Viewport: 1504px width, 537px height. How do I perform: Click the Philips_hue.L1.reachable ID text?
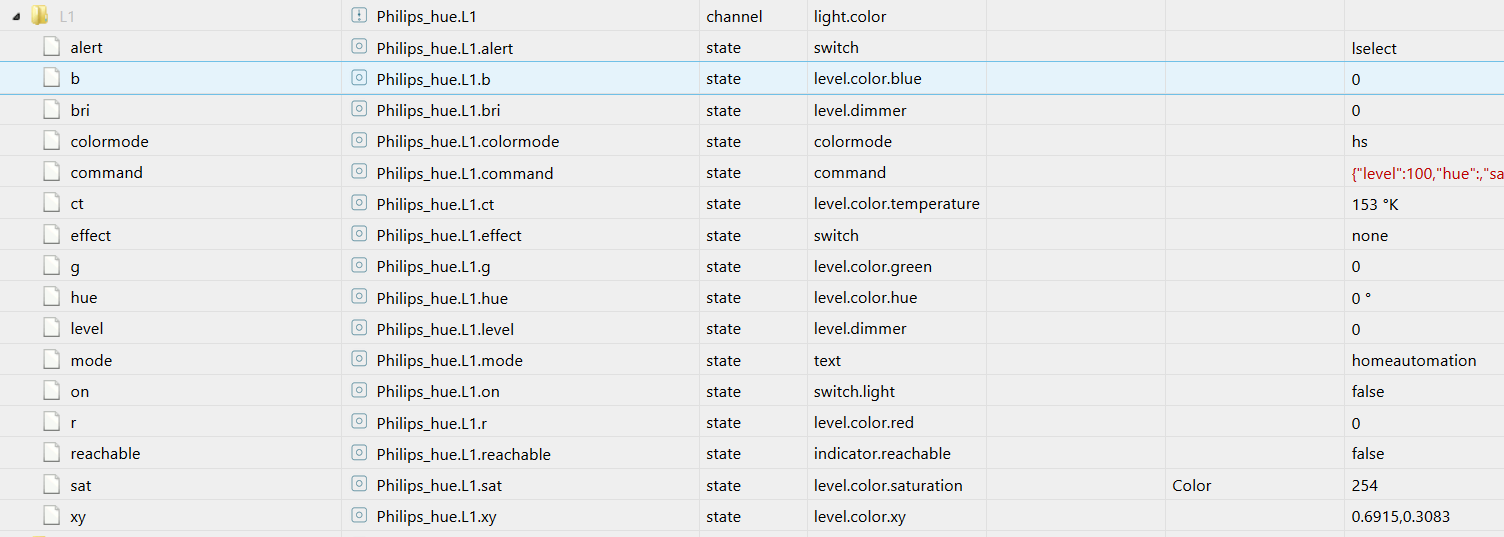tap(464, 454)
